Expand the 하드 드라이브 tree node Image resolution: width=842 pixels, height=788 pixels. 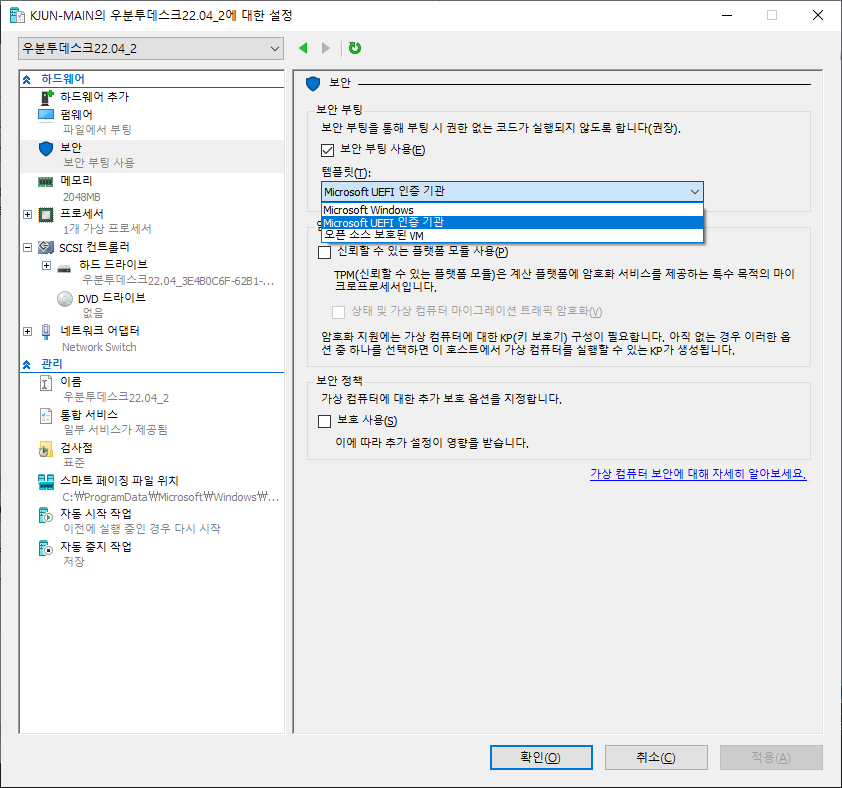tap(47, 265)
